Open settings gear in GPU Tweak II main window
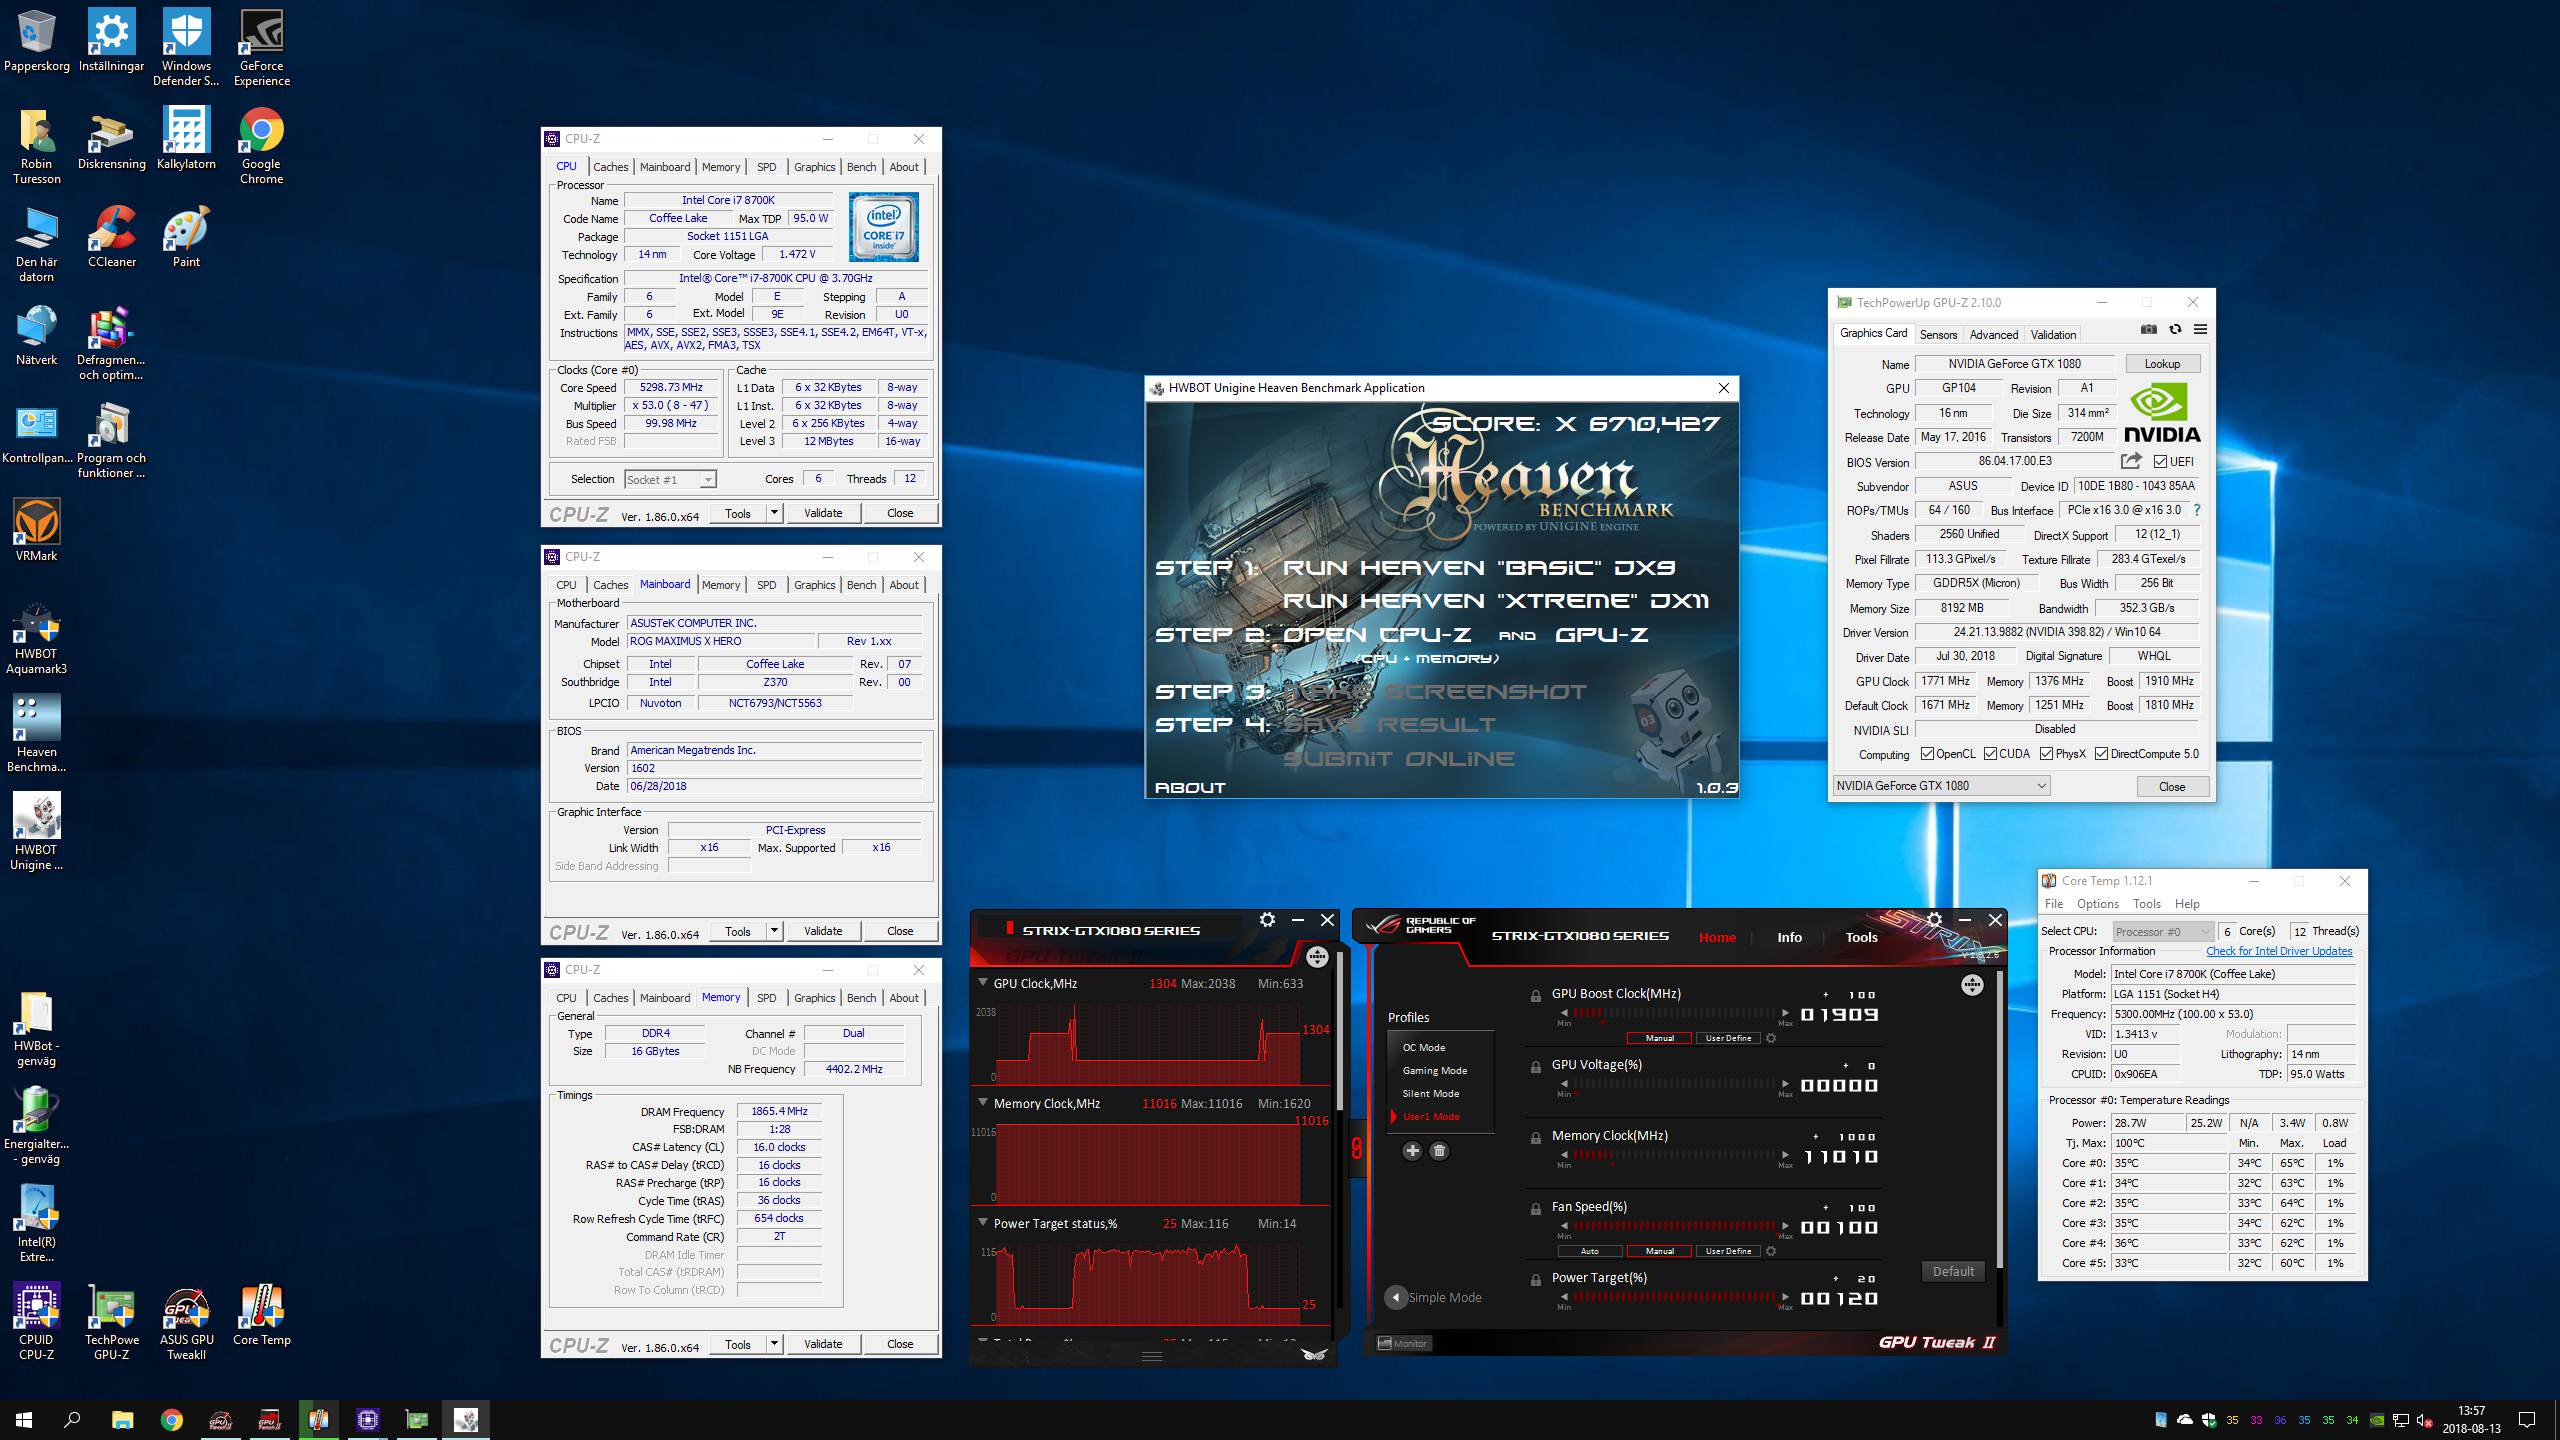2560x1440 pixels. click(1934, 920)
